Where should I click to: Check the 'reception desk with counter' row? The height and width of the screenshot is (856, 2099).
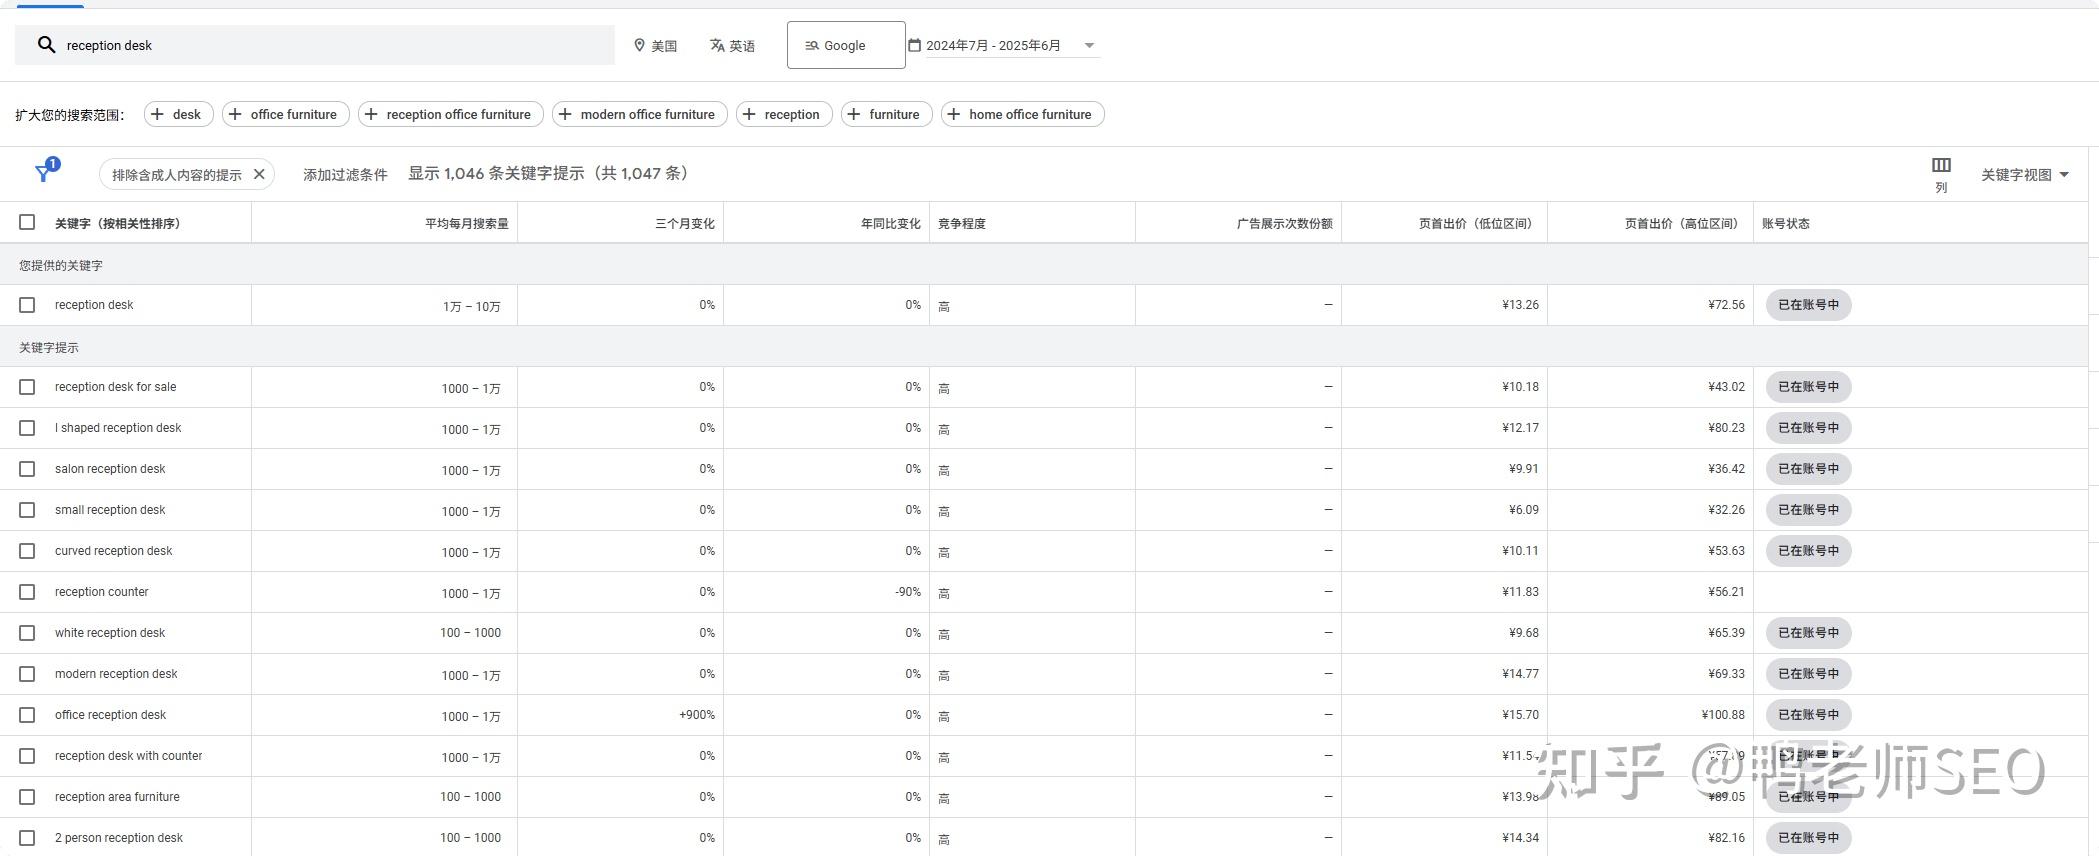tap(27, 756)
